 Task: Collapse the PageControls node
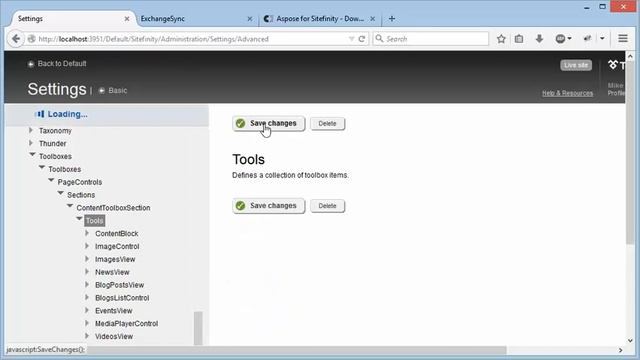pos(51,180)
